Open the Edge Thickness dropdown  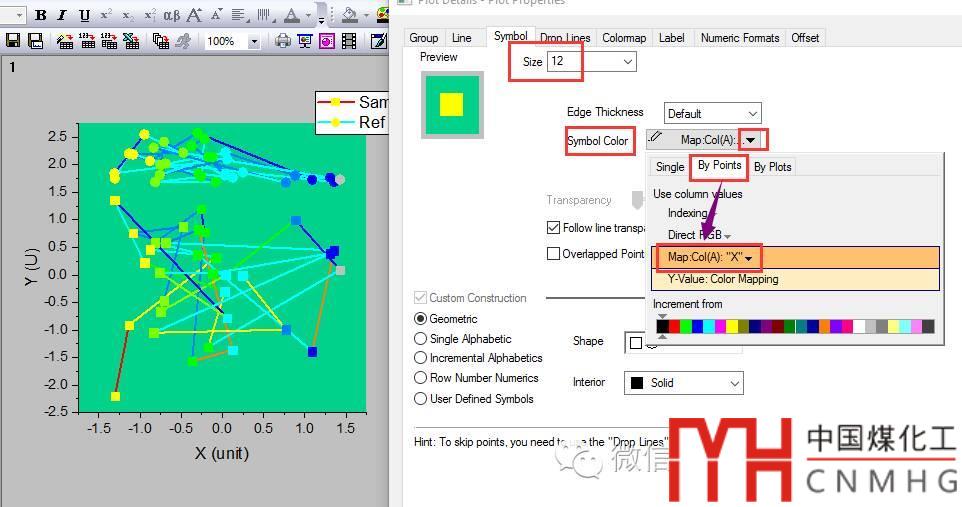point(753,114)
